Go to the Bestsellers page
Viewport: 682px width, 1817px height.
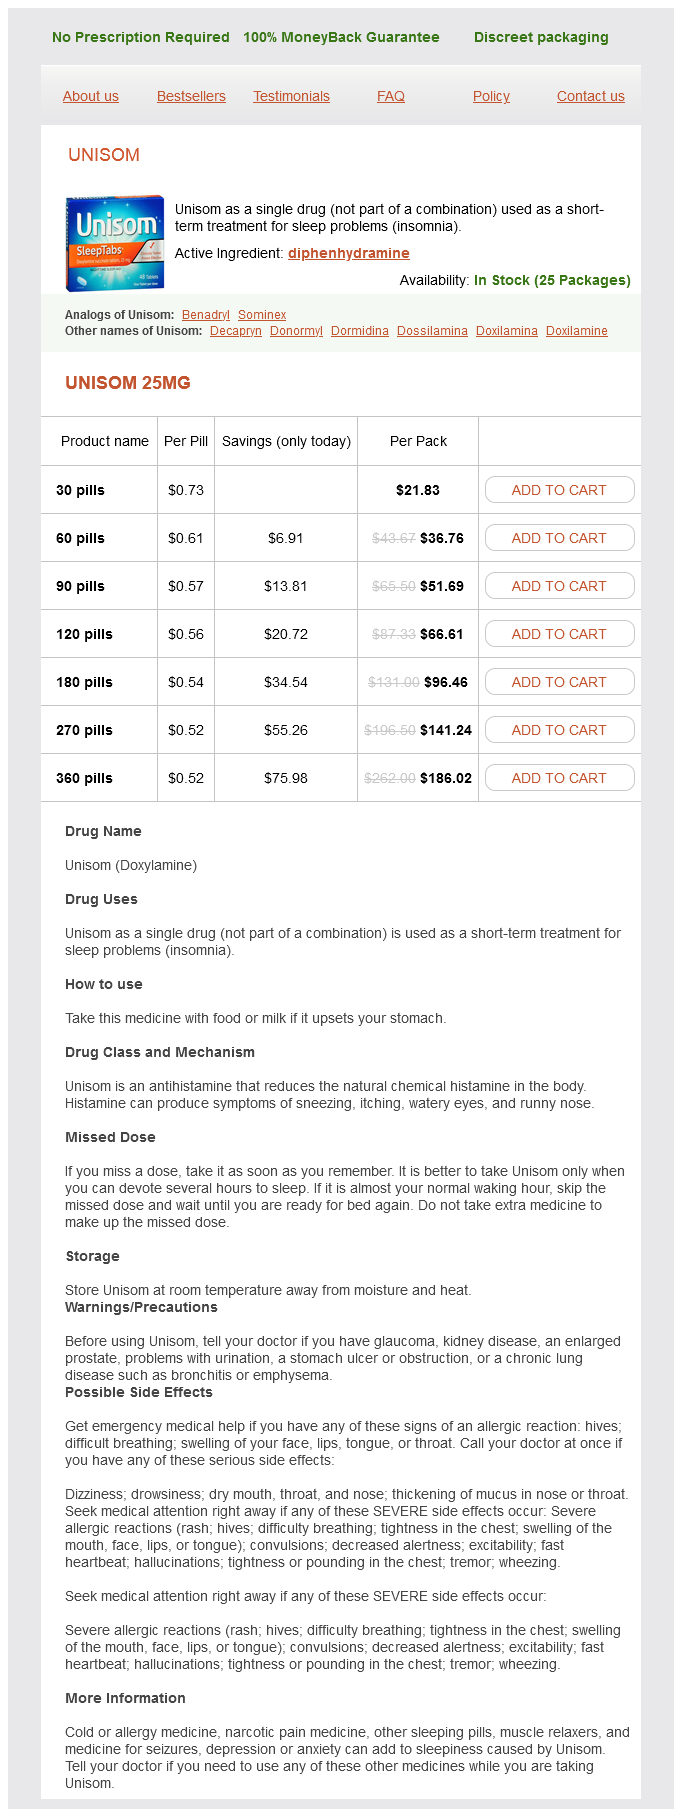click(191, 96)
